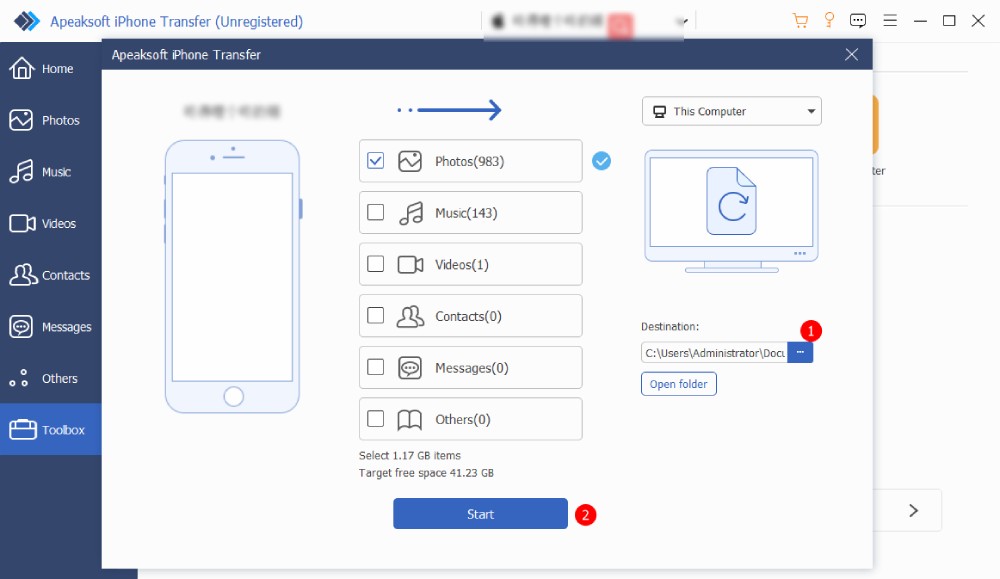Open the shopping cart purchase icon

(800, 20)
